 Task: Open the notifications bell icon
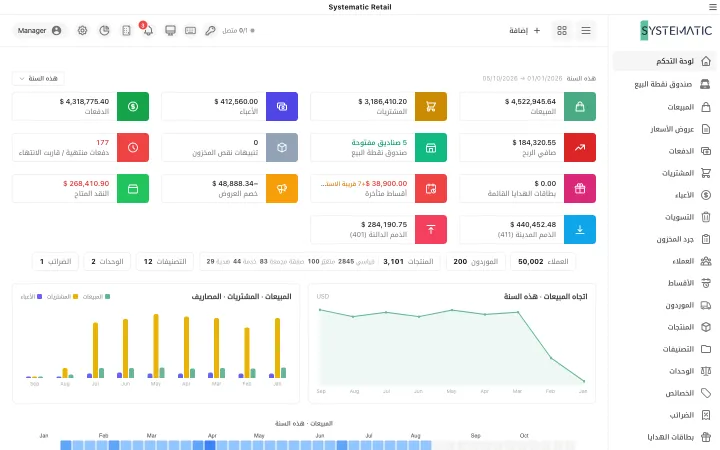(148, 30)
